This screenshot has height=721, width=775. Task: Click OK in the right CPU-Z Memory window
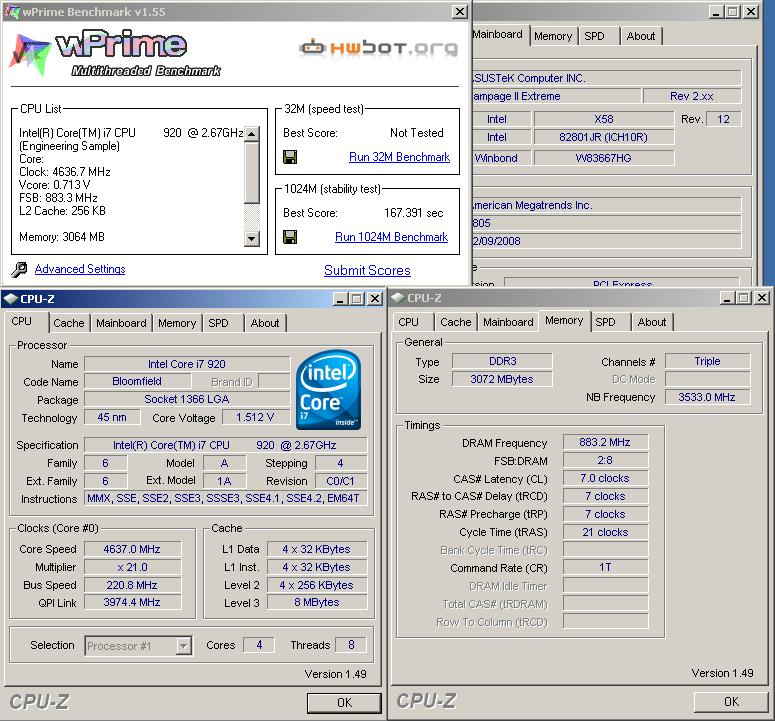(731, 701)
